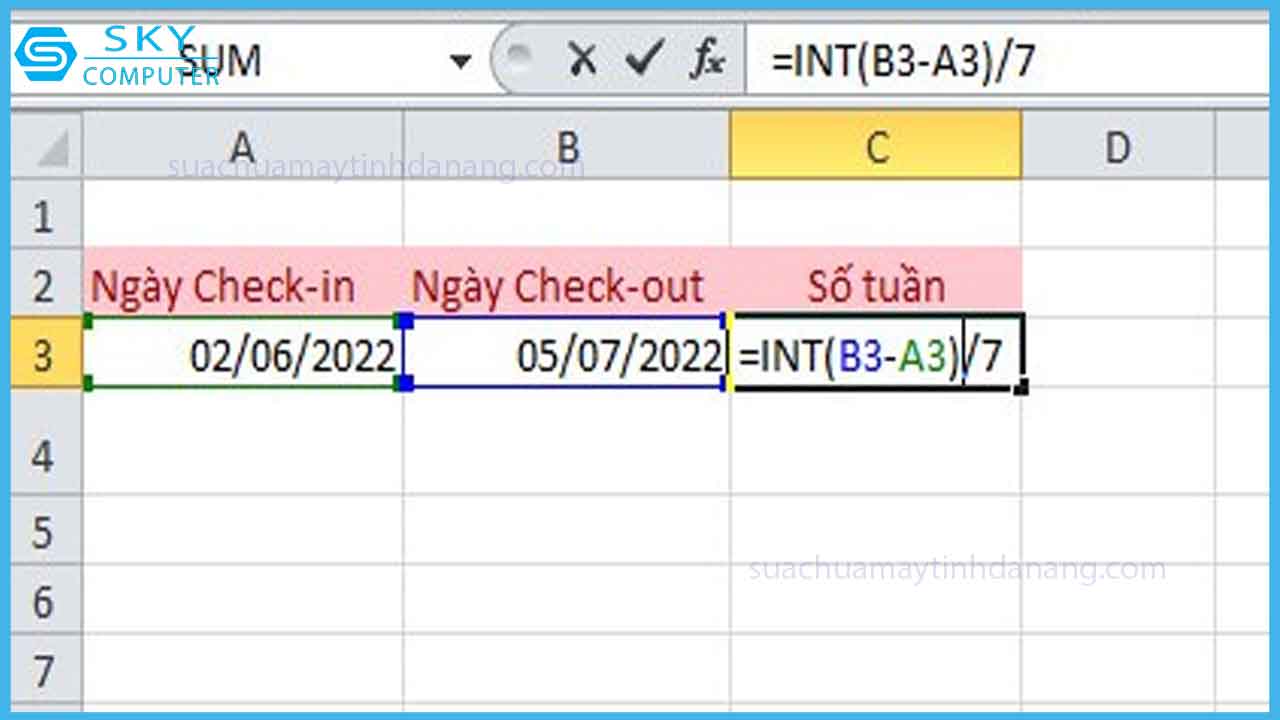Open the Name Box dropdown arrow
This screenshot has height=720, width=1280.
coord(460,62)
